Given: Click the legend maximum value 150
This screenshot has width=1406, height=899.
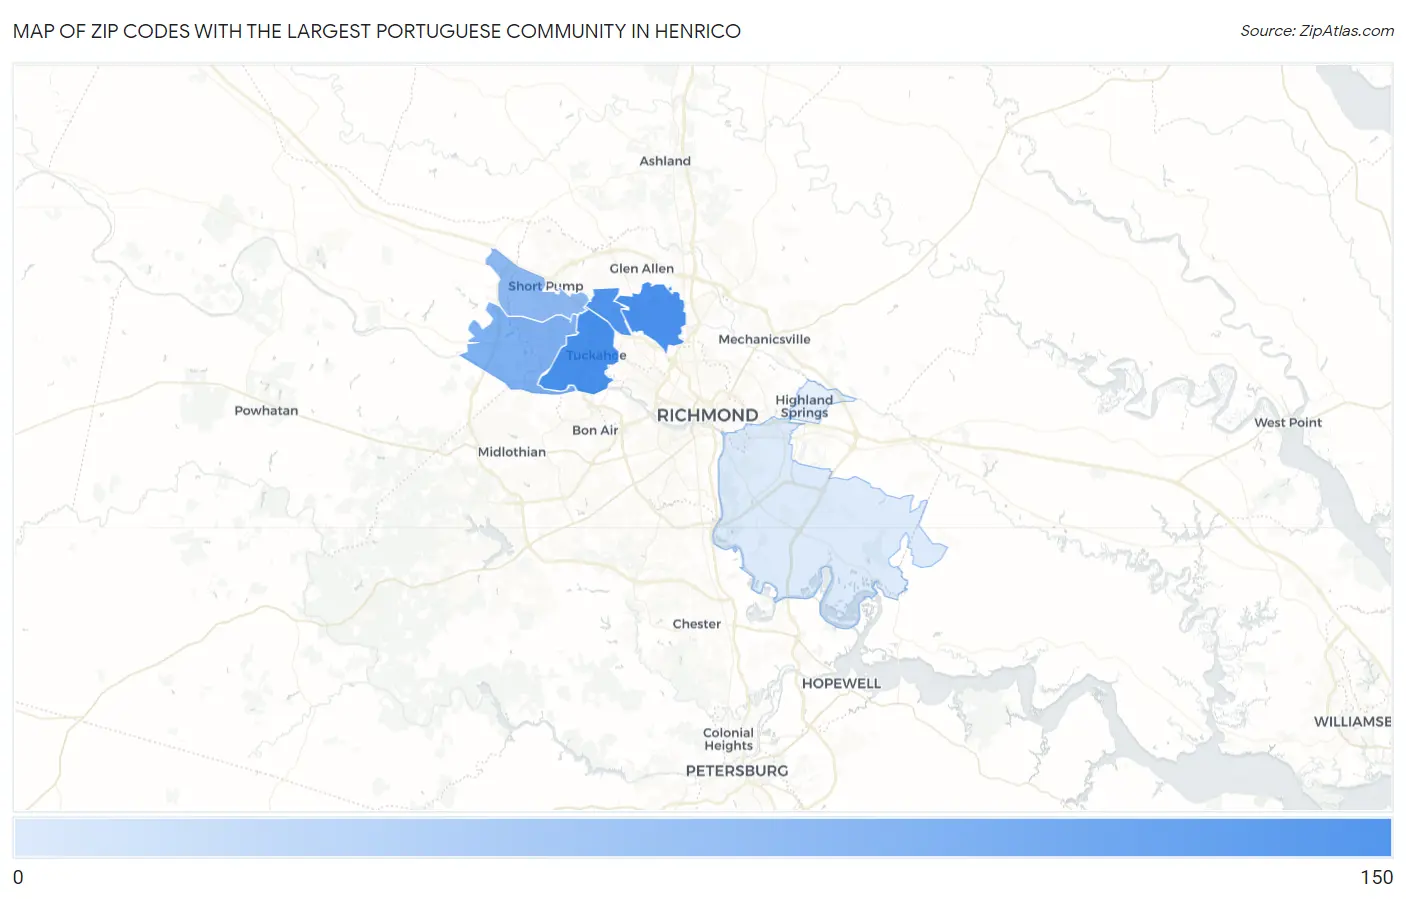Looking at the screenshot, I should [x=1376, y=877].
